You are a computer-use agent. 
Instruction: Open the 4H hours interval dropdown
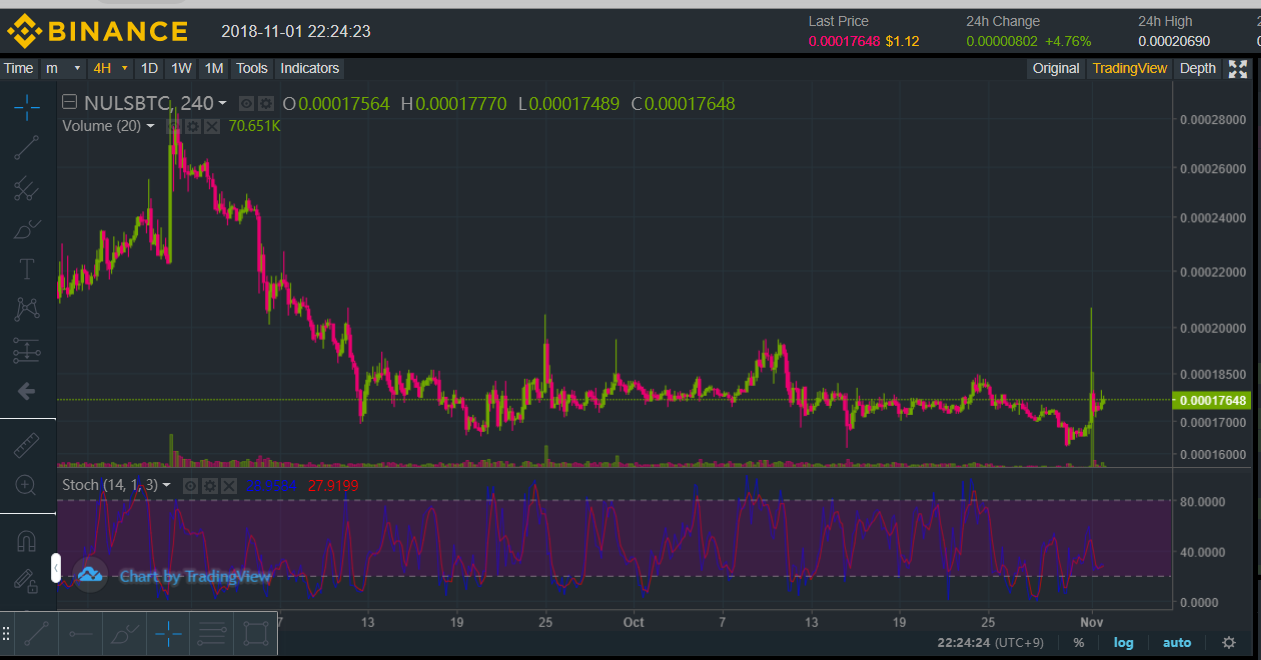(110, 69)
